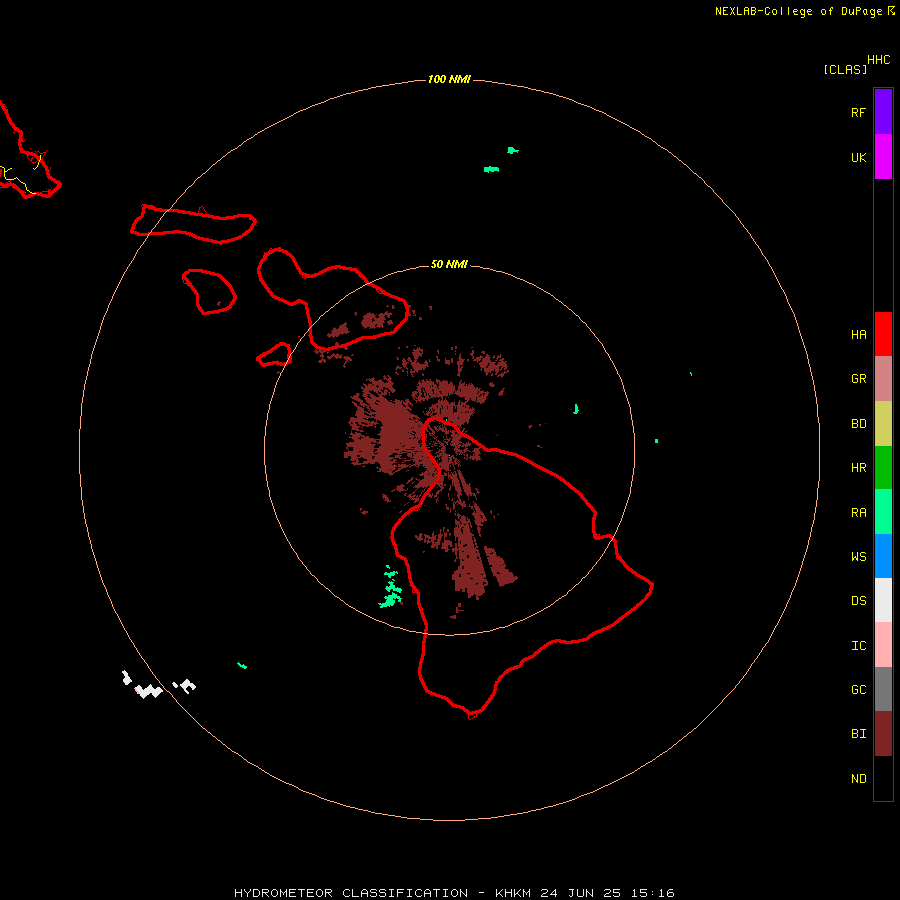Screen dimensions: 900x900
Task: Click the brown BI legend swatch
Action: 883,734
